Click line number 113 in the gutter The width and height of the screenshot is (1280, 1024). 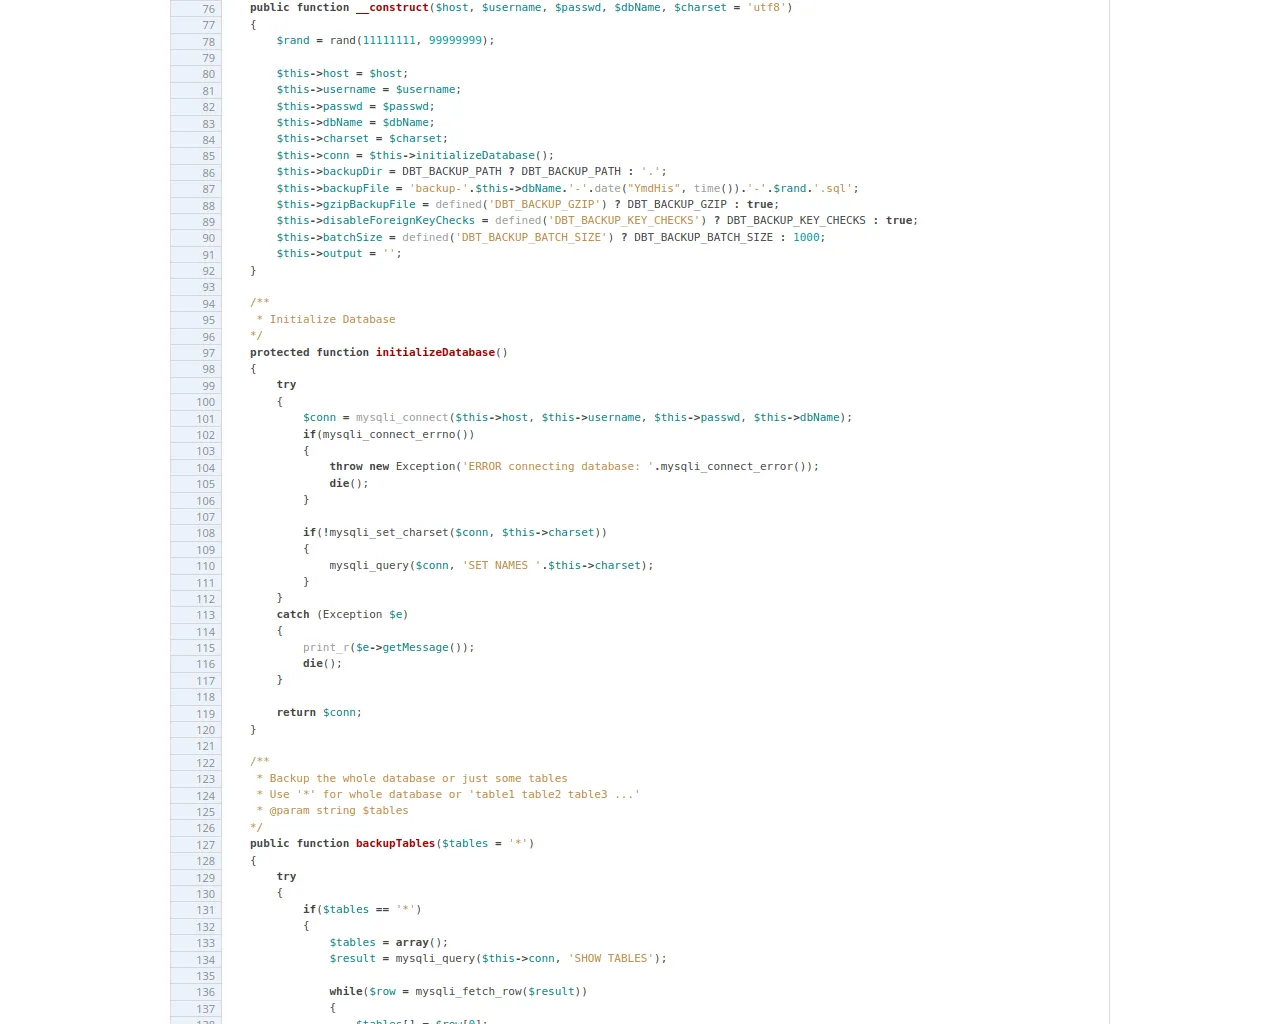pos(205,615)
